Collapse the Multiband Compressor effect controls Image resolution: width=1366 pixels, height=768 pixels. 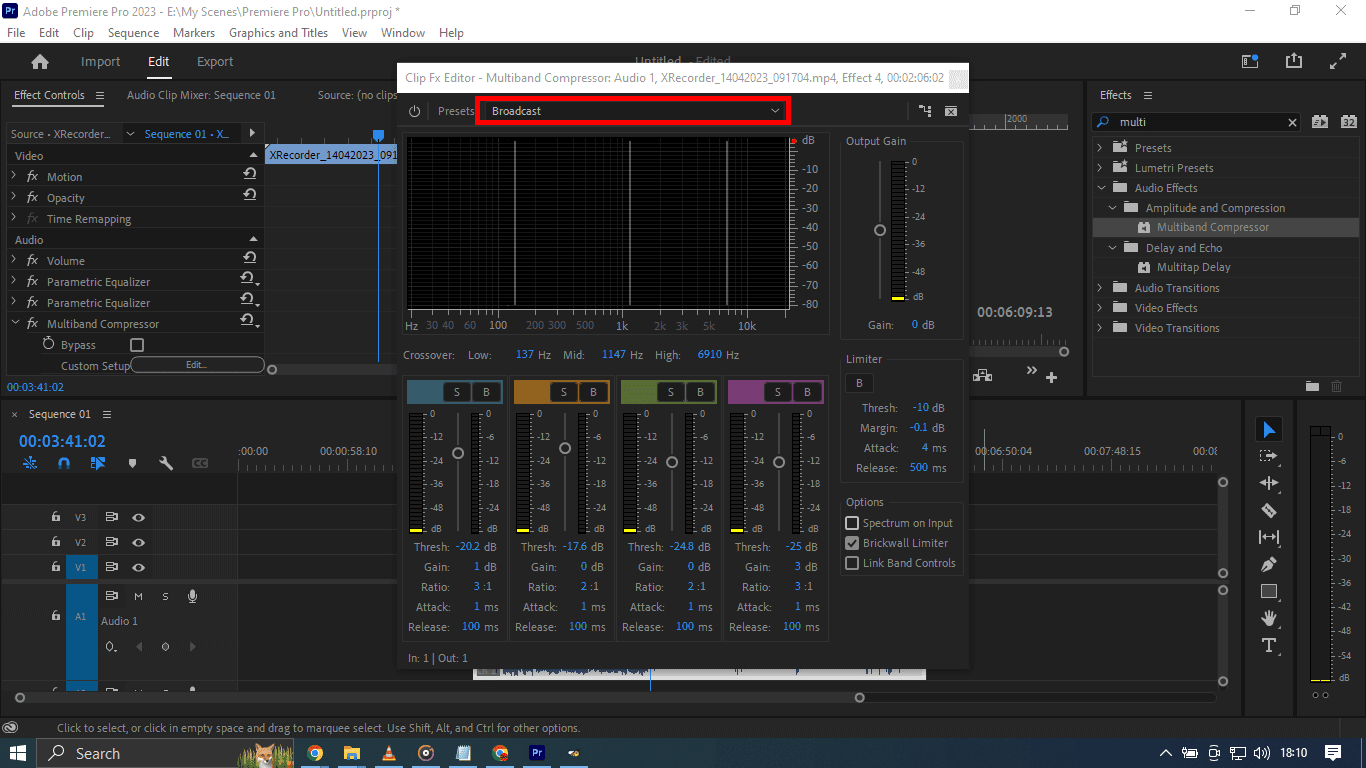click(14, 323)
